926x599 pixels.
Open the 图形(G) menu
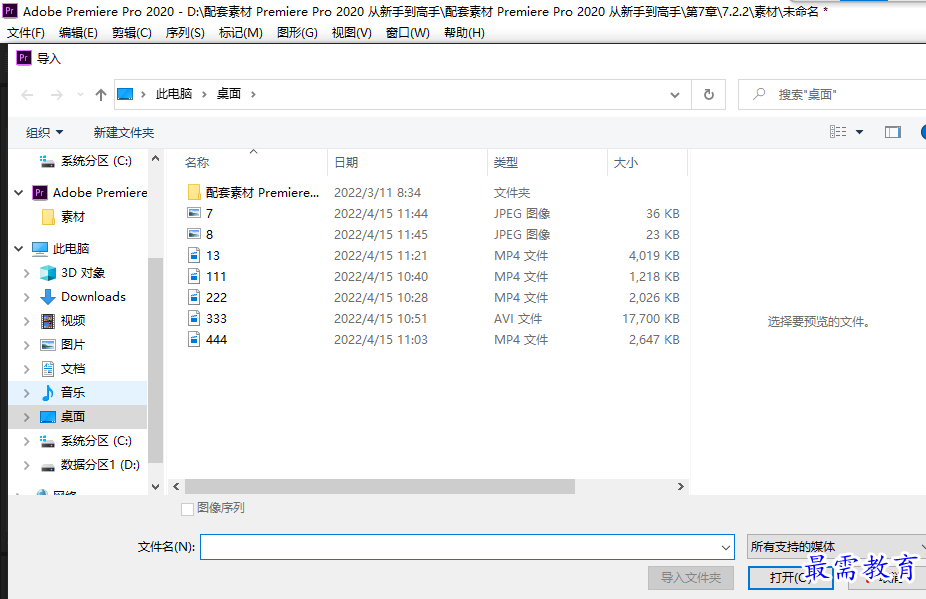(x=297, y=32)
